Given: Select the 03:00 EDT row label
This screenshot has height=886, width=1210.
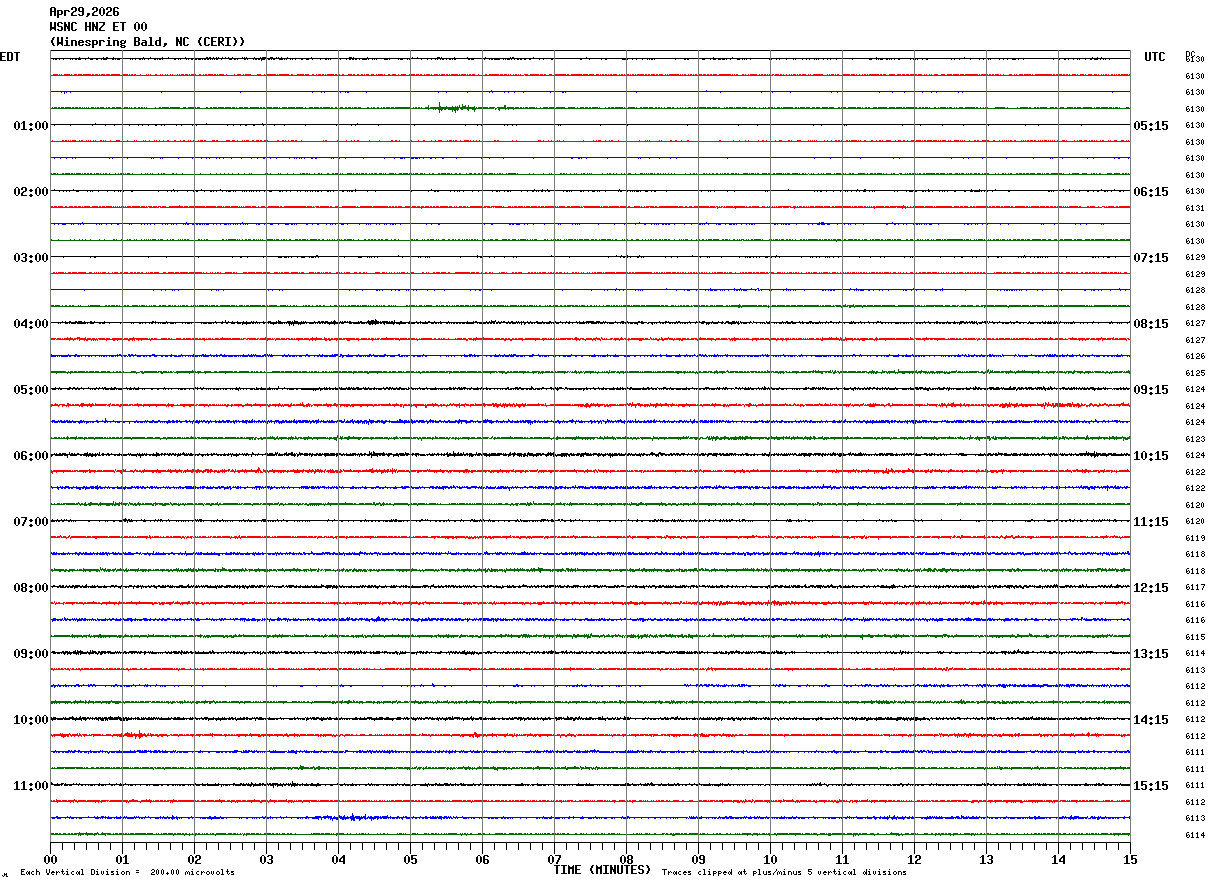Looking at the screenshot, I should click(31, 258).
